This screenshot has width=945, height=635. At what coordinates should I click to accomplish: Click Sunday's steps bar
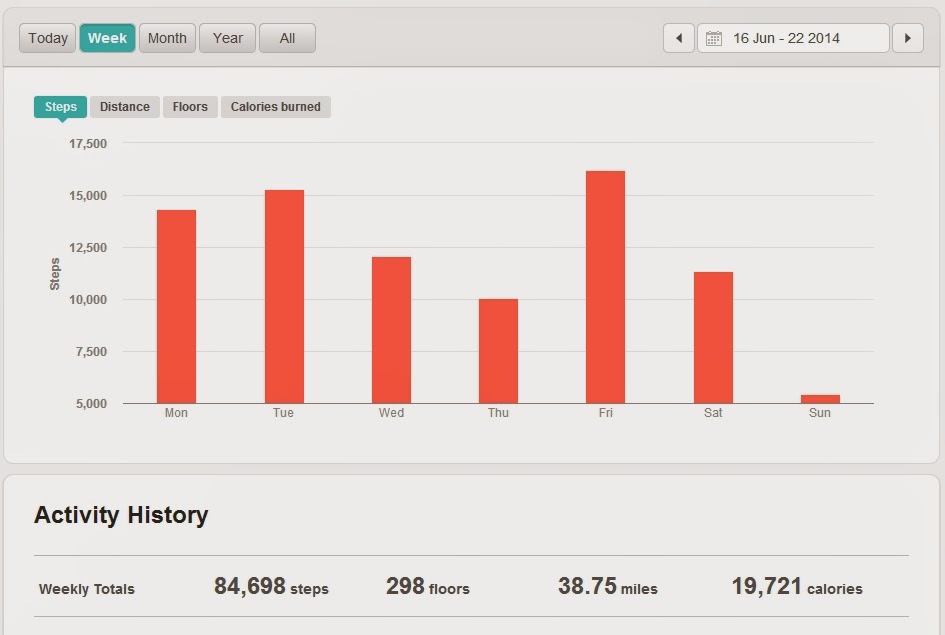point(820,399)
